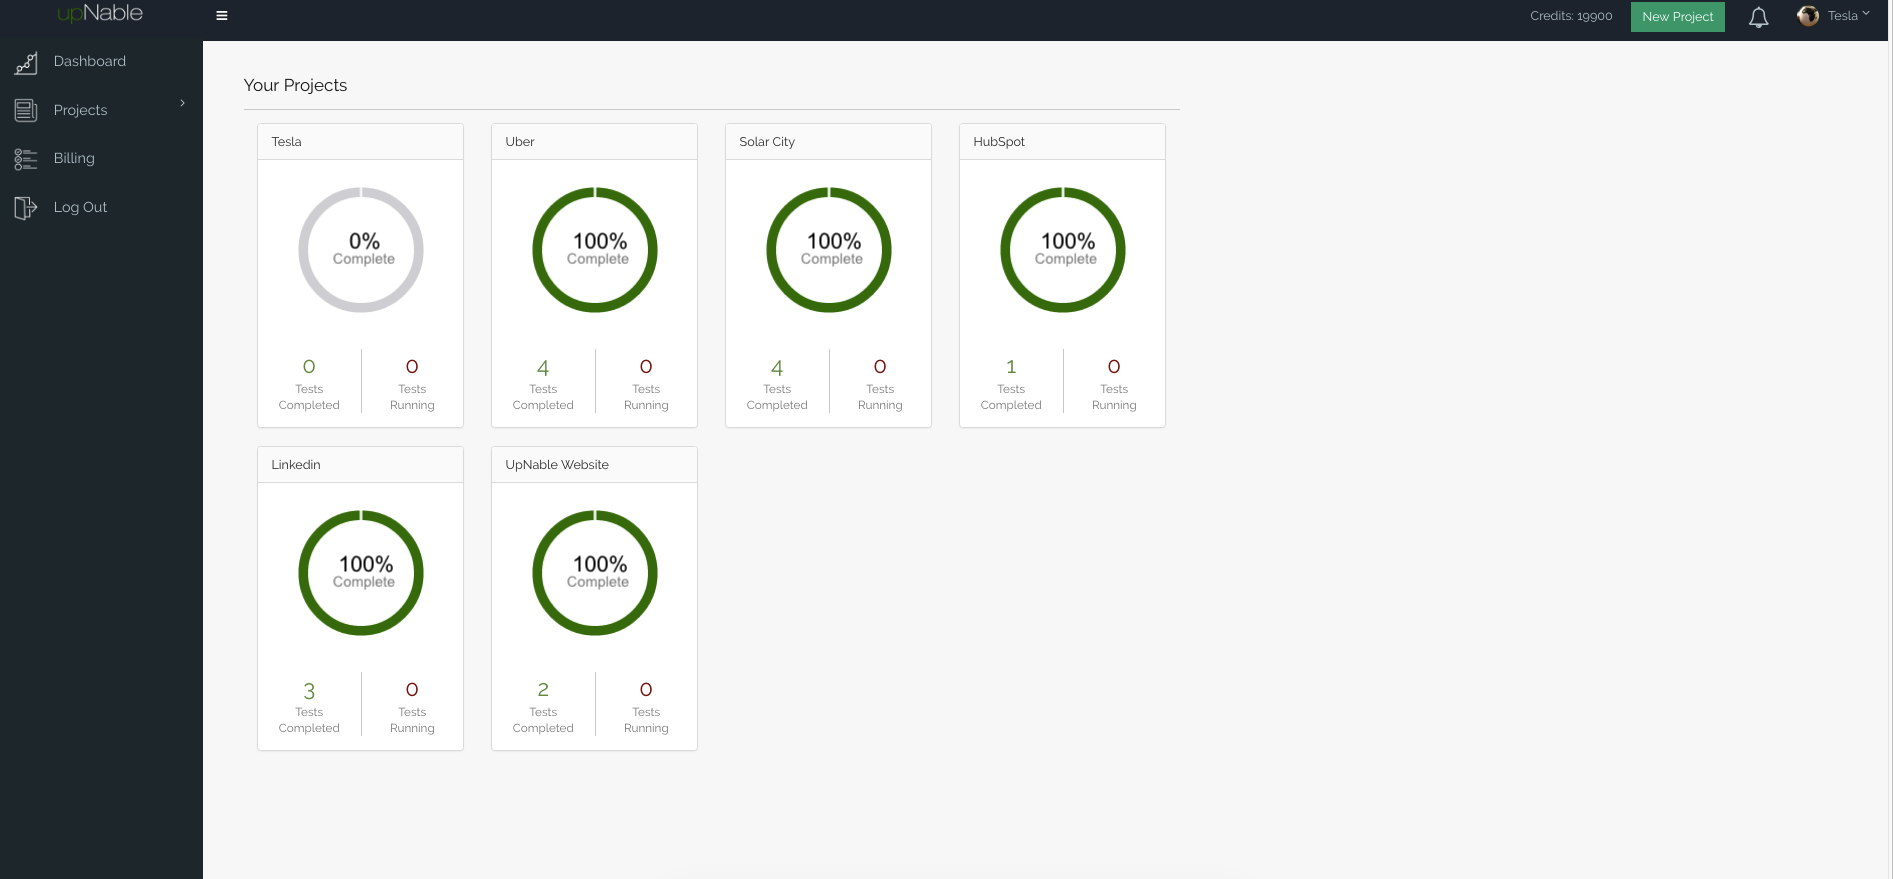Expand the Projects submenu chevron
1893x879 pixels.
point(182,103)
